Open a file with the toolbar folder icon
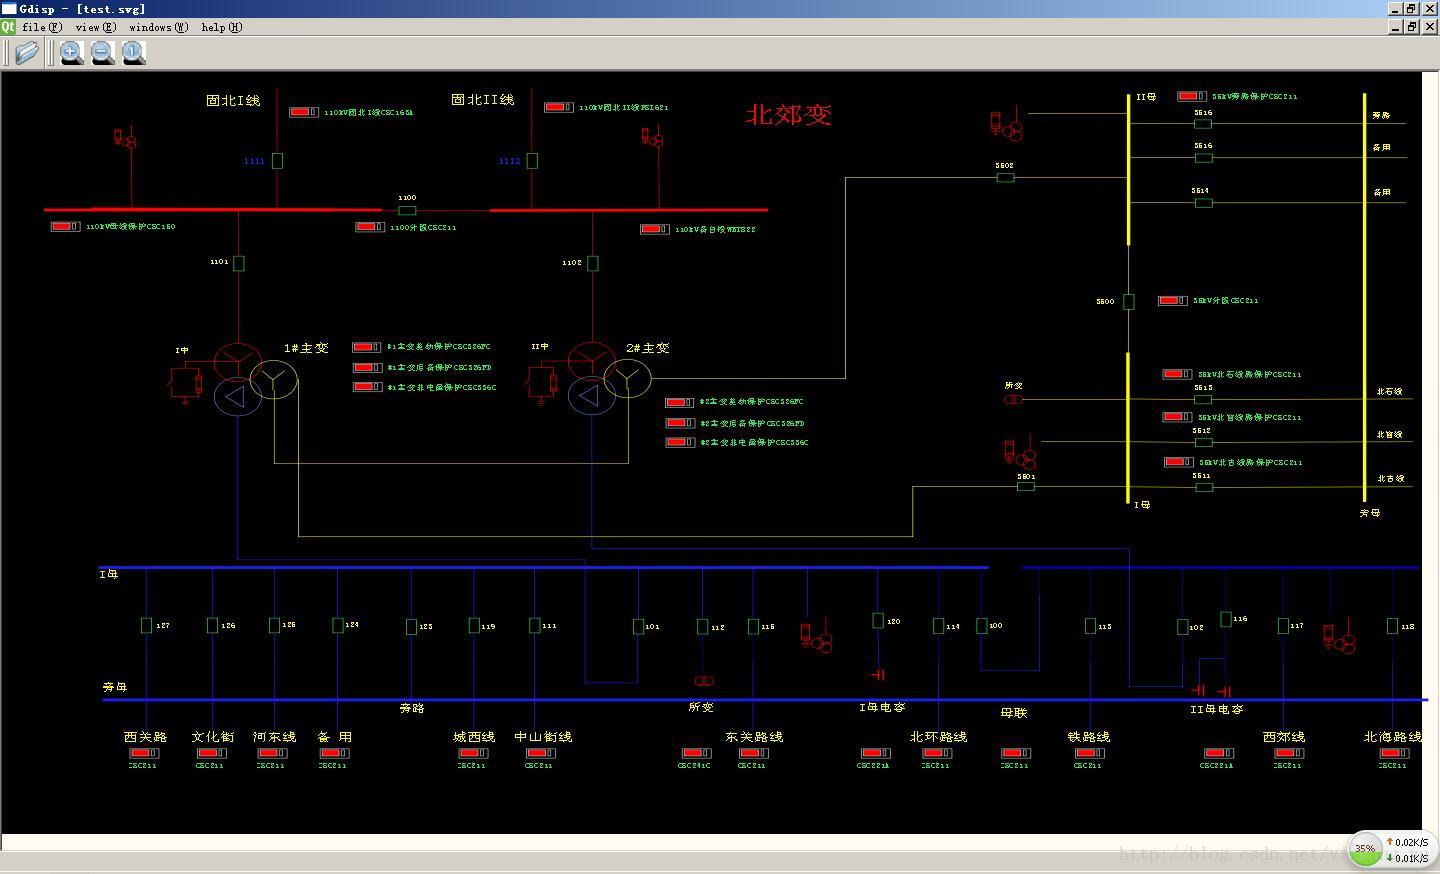 (x=27, y=53)
